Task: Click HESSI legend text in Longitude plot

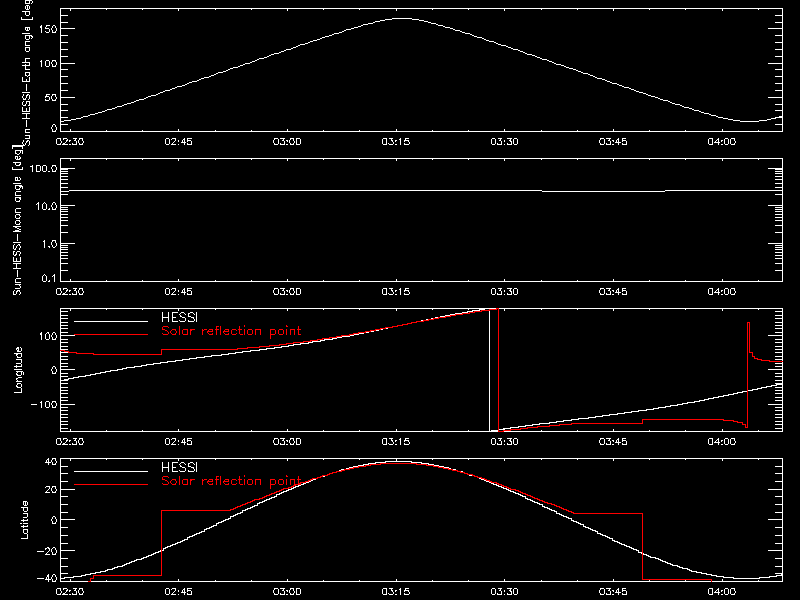Action: click(180, 317)
